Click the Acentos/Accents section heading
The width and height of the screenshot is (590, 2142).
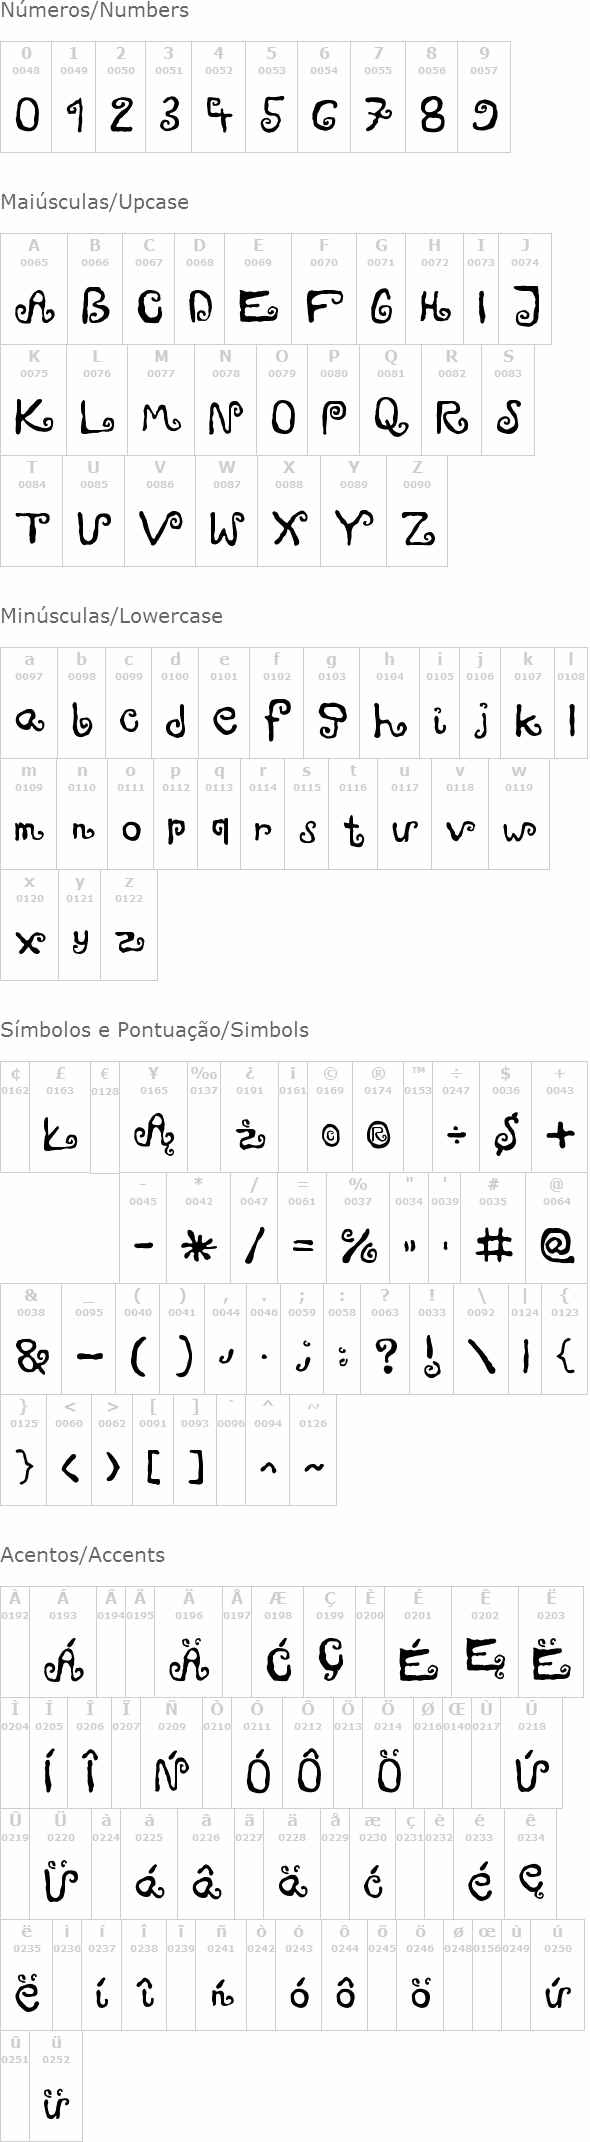tap(83, 1555)
